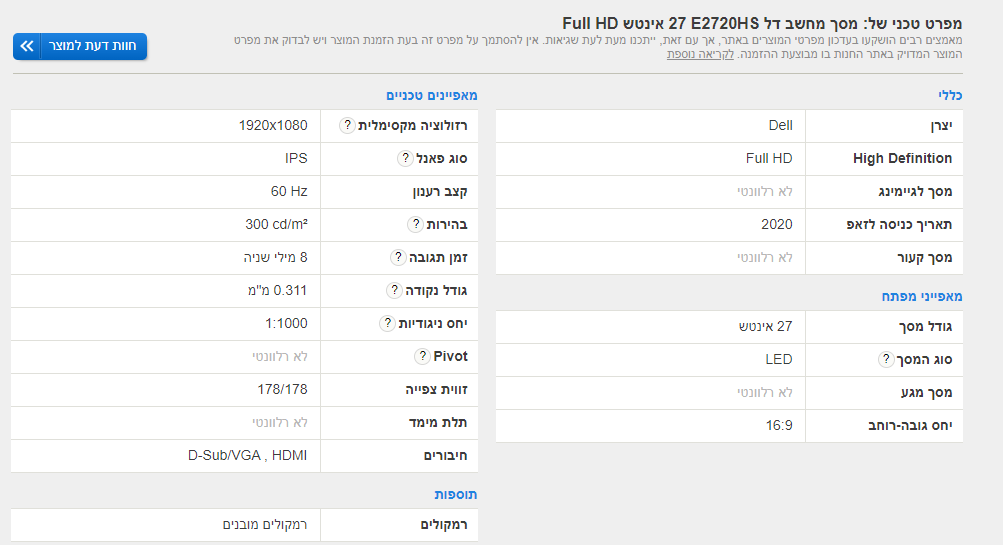Click the D-Sub/VGA , HDMI connections value
This screenshot has height=545, width=1003.
coord(248,455)
